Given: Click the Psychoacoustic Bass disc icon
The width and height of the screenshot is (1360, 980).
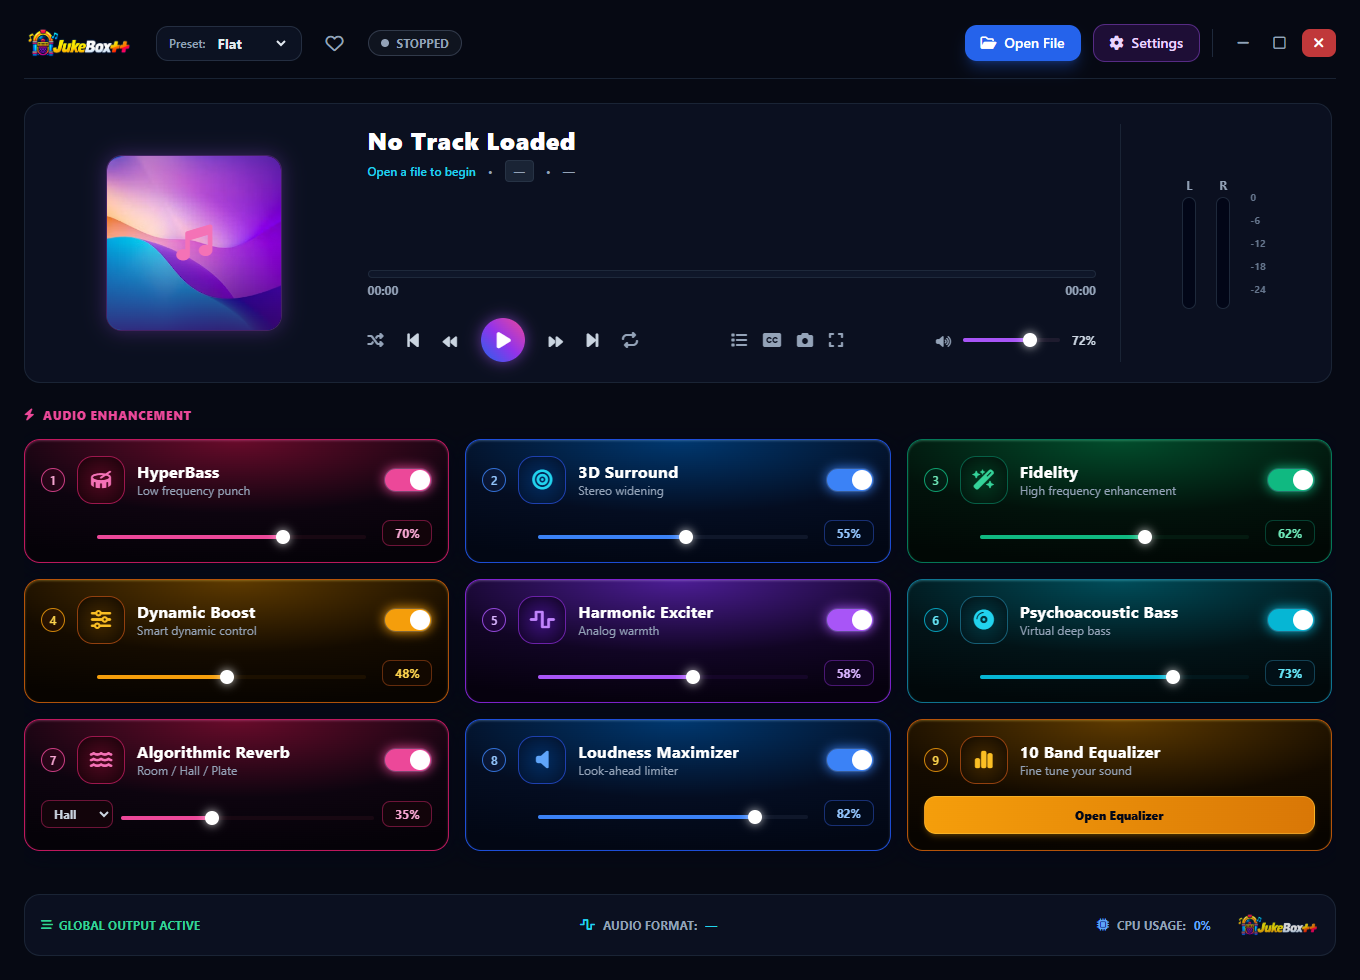Looking at the screenshot, I should [984, 620].
